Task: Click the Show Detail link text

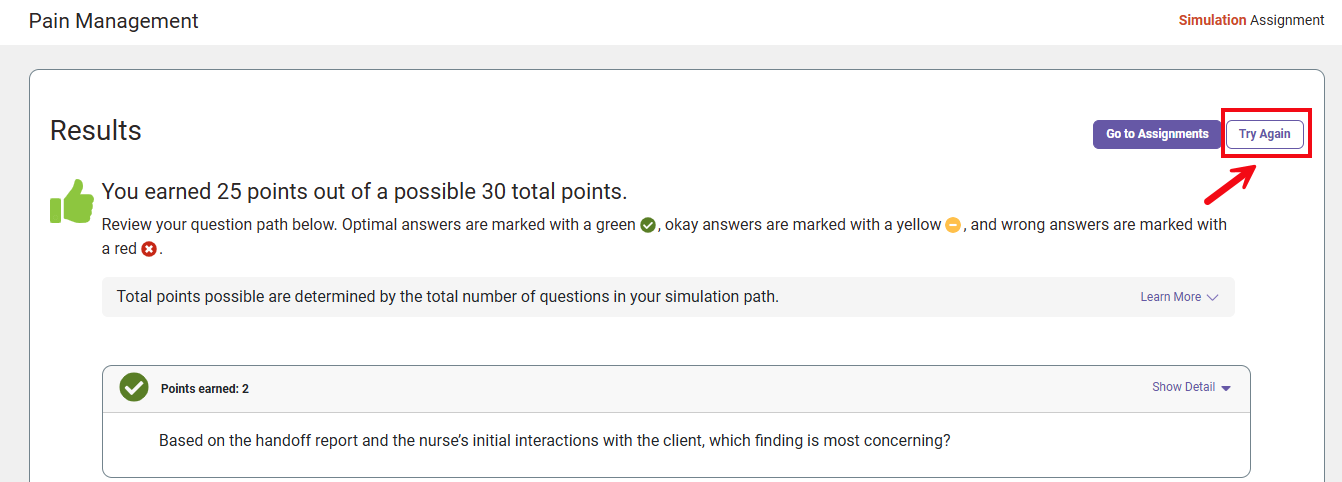Action: tap(1183, 387)
